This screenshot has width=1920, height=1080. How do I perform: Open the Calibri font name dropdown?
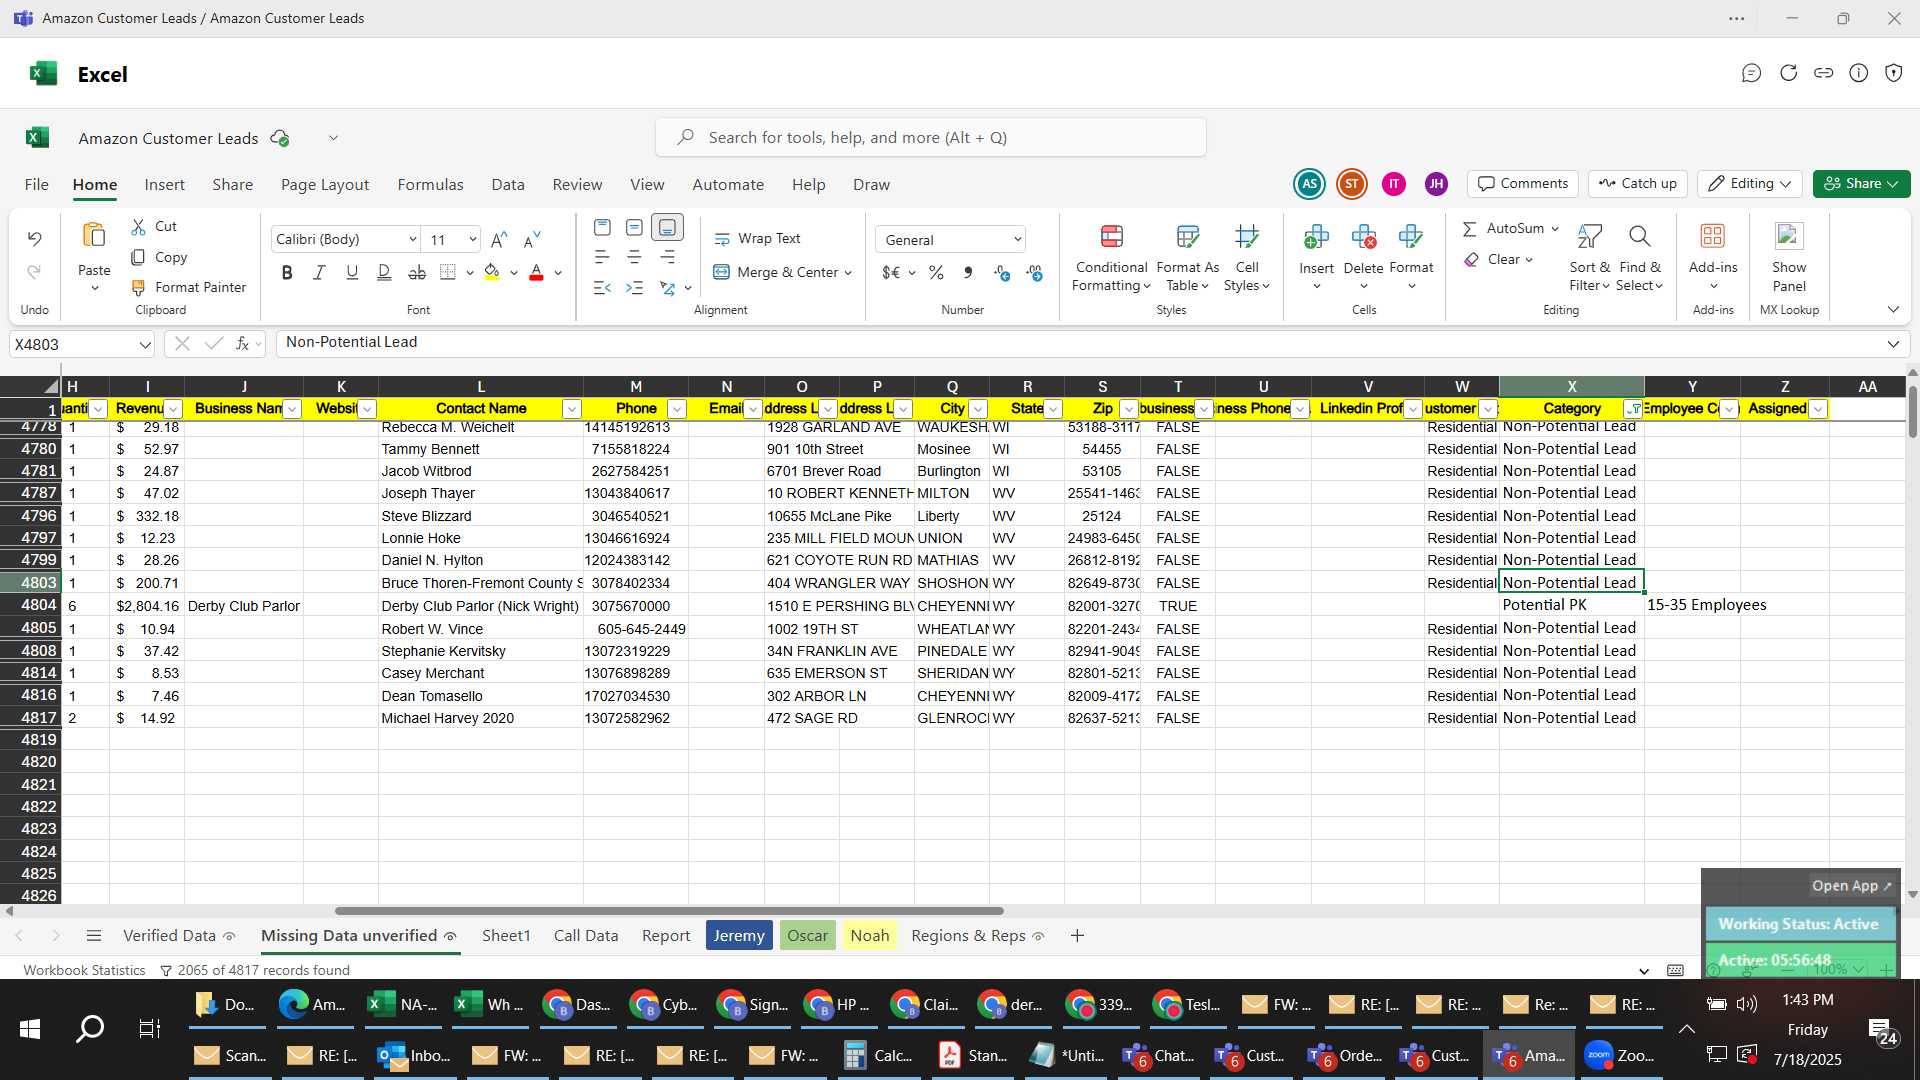pos(412,240)
